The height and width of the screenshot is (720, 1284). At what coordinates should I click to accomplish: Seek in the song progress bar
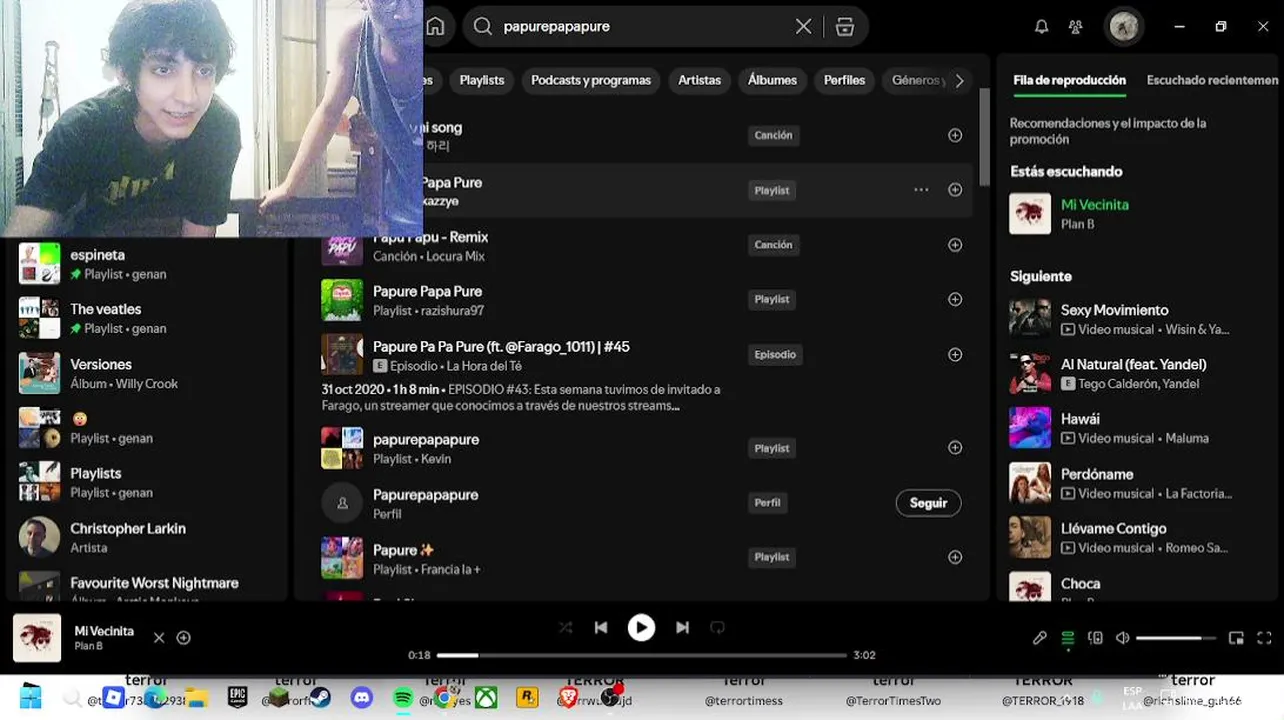coord(641,655)
